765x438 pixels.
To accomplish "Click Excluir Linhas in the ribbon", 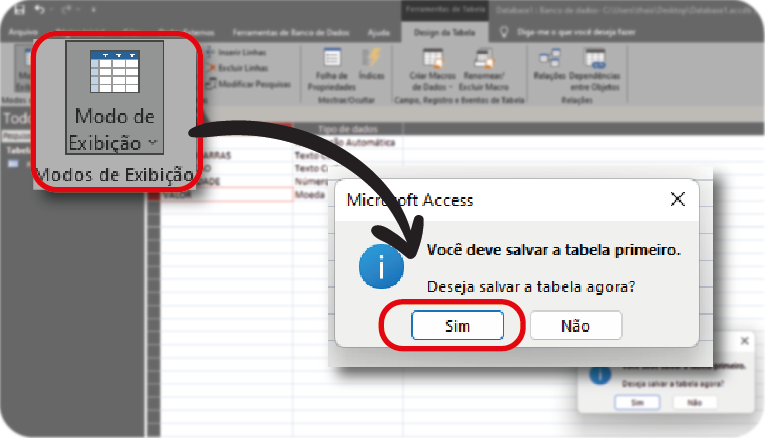I will coord(238,68).
